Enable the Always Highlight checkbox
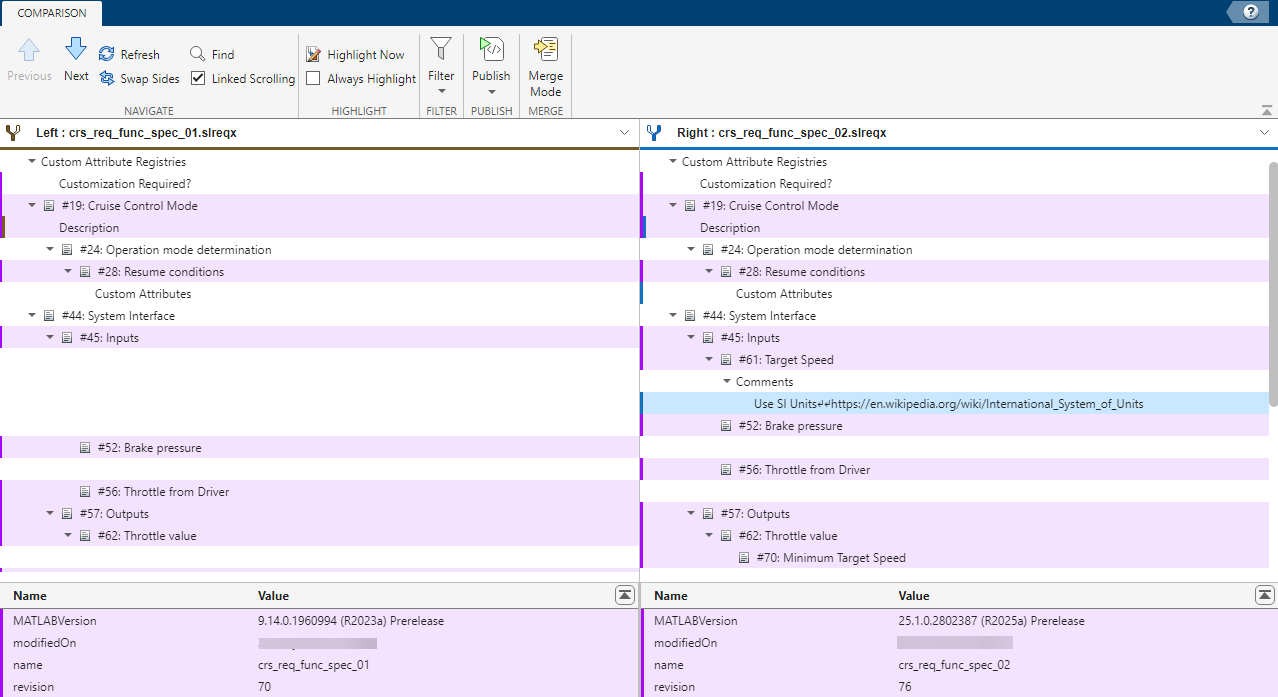The width and height of the screenshot is (1278, 697). pyautogui.click(x=313, y=78)
